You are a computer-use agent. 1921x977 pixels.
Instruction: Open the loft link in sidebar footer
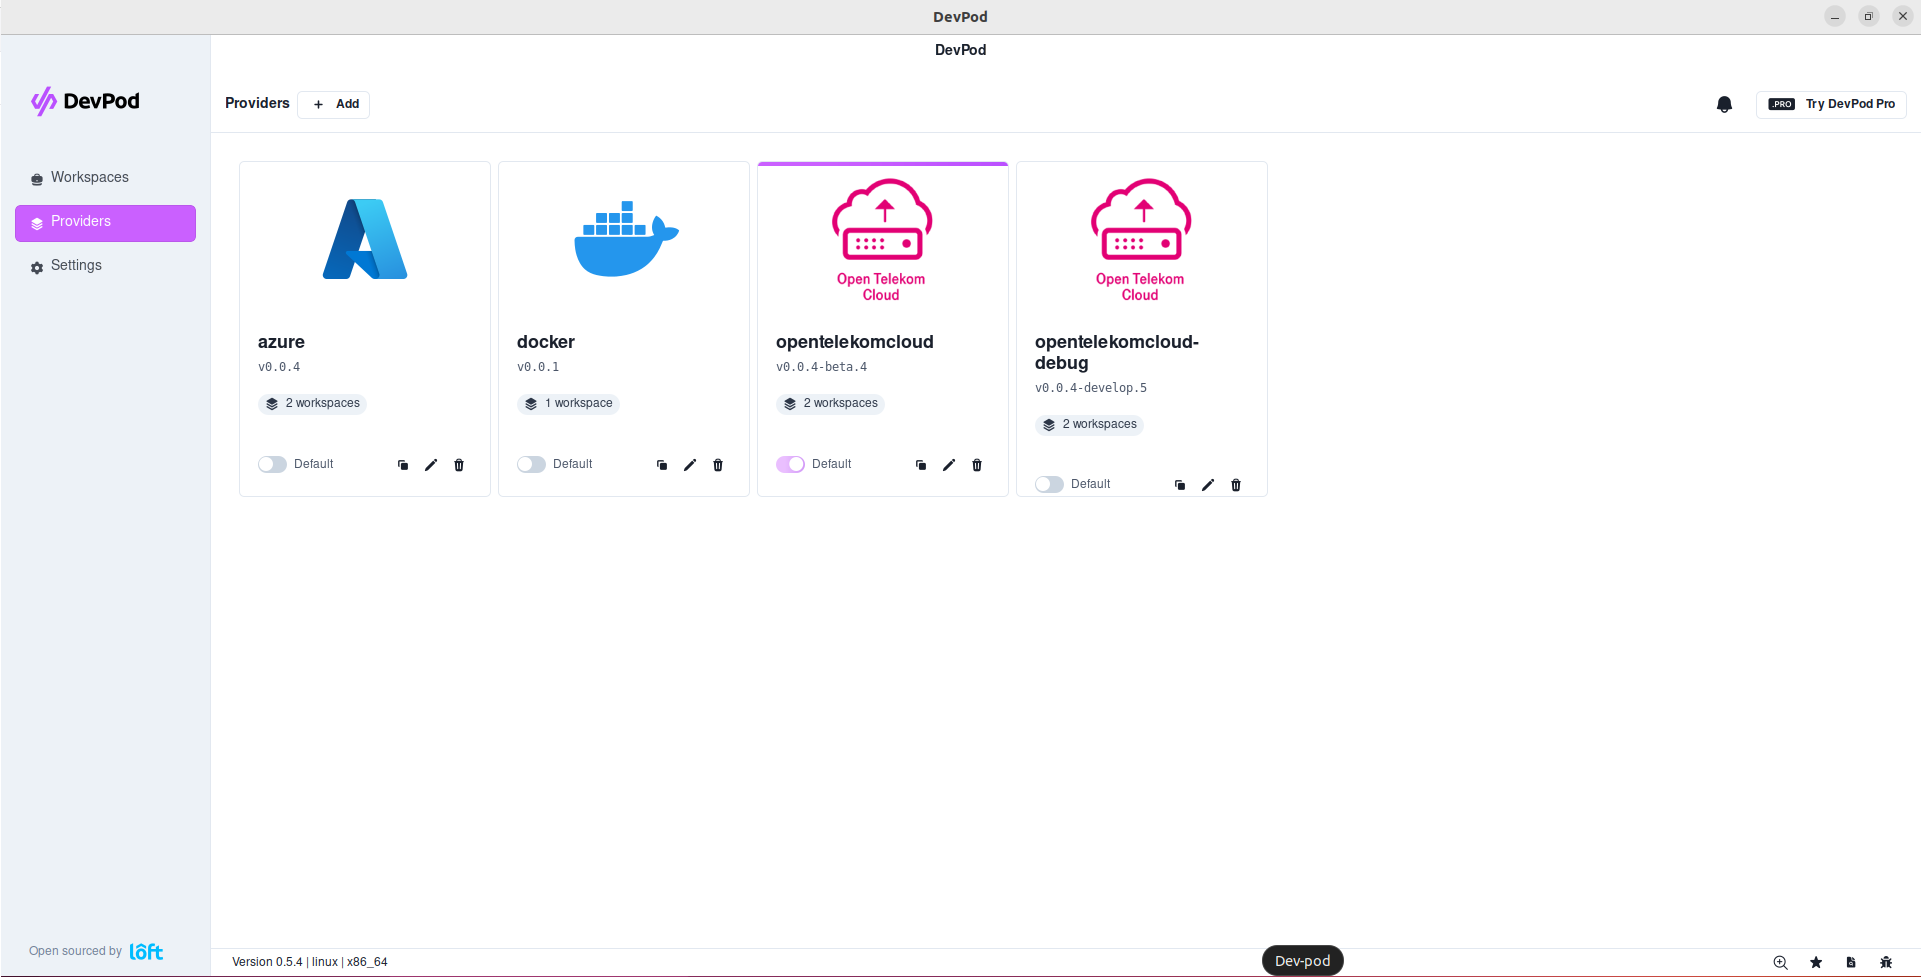point(146,952)
